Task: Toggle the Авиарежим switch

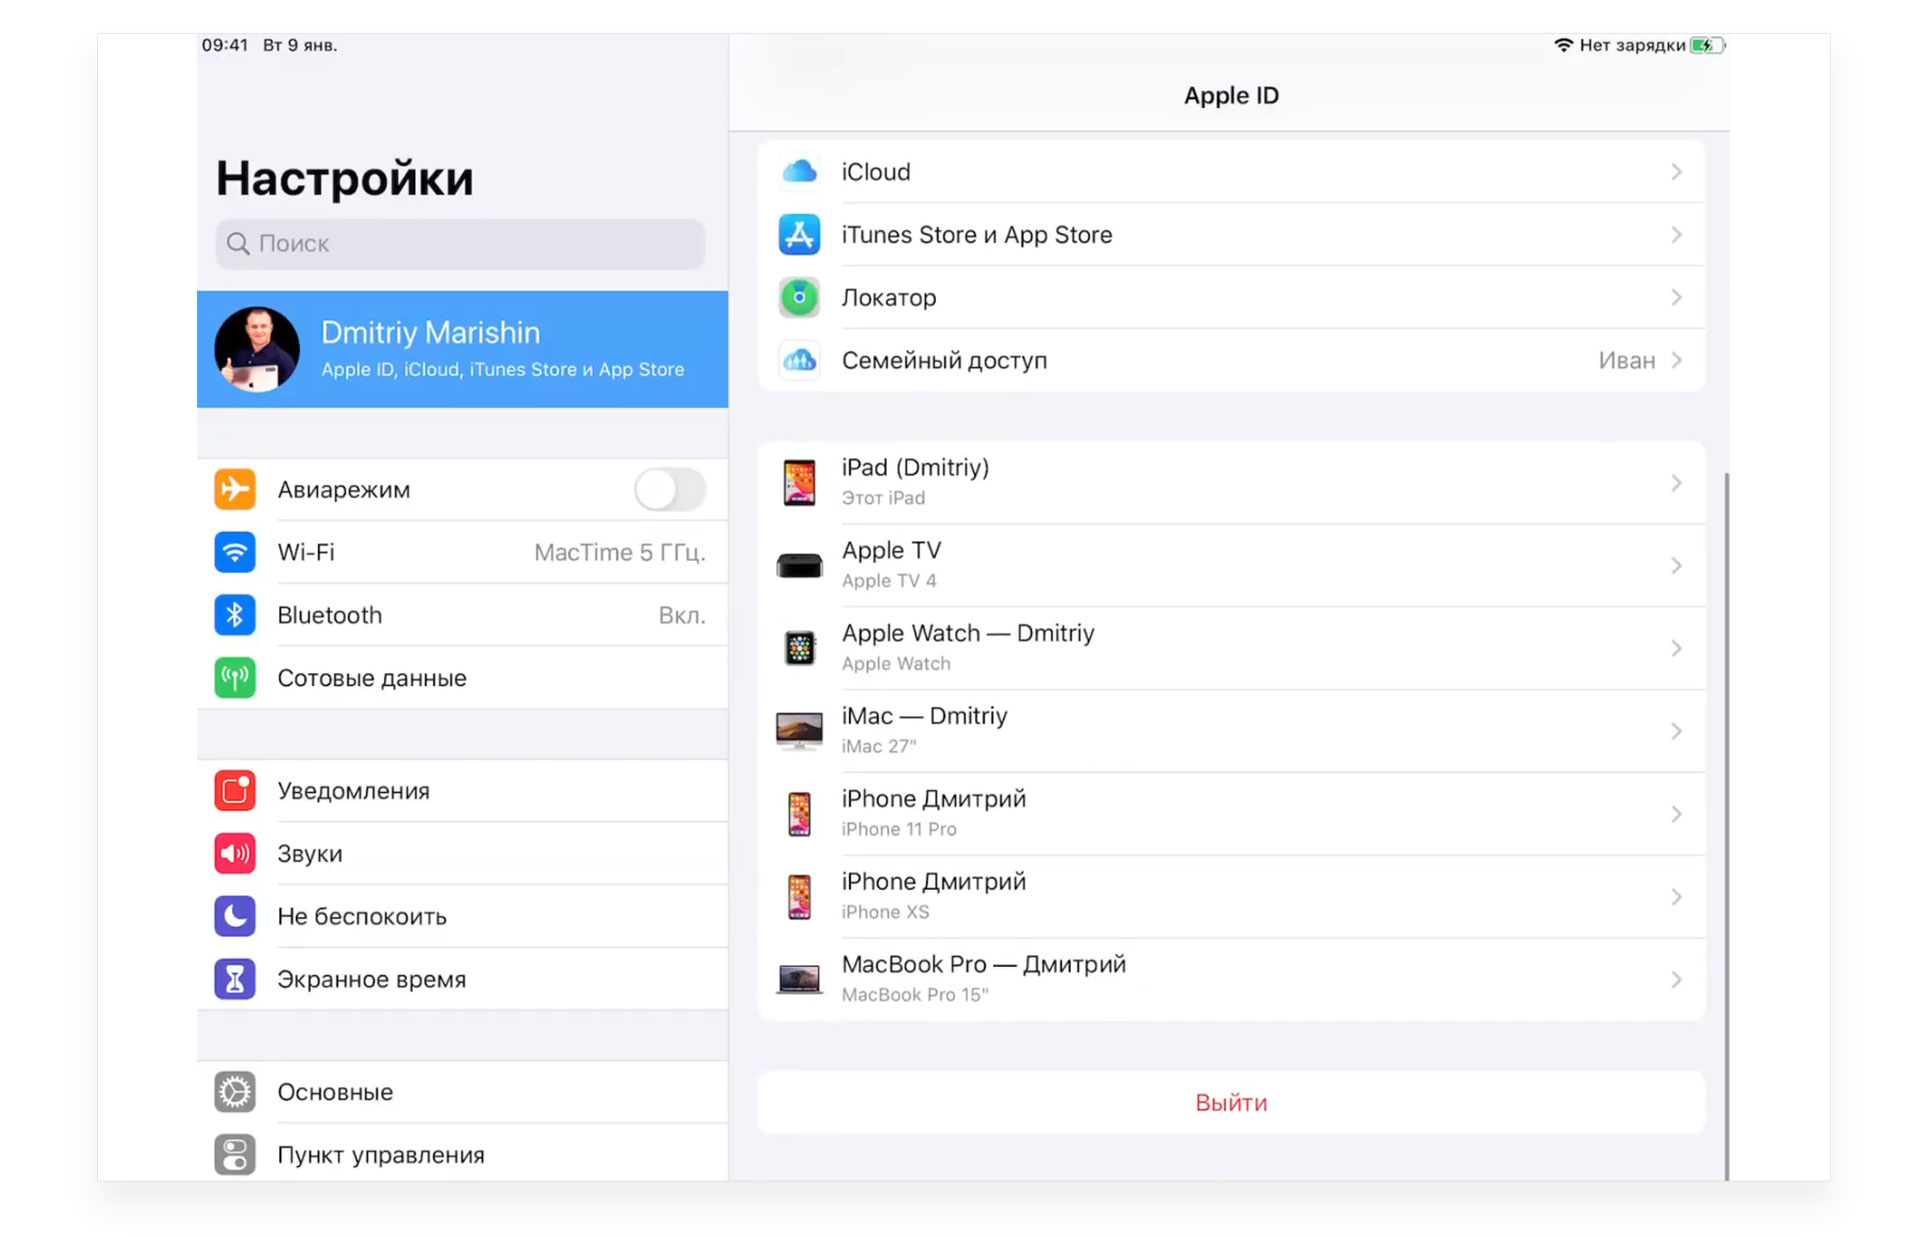Action: click(x=670, y=490)
